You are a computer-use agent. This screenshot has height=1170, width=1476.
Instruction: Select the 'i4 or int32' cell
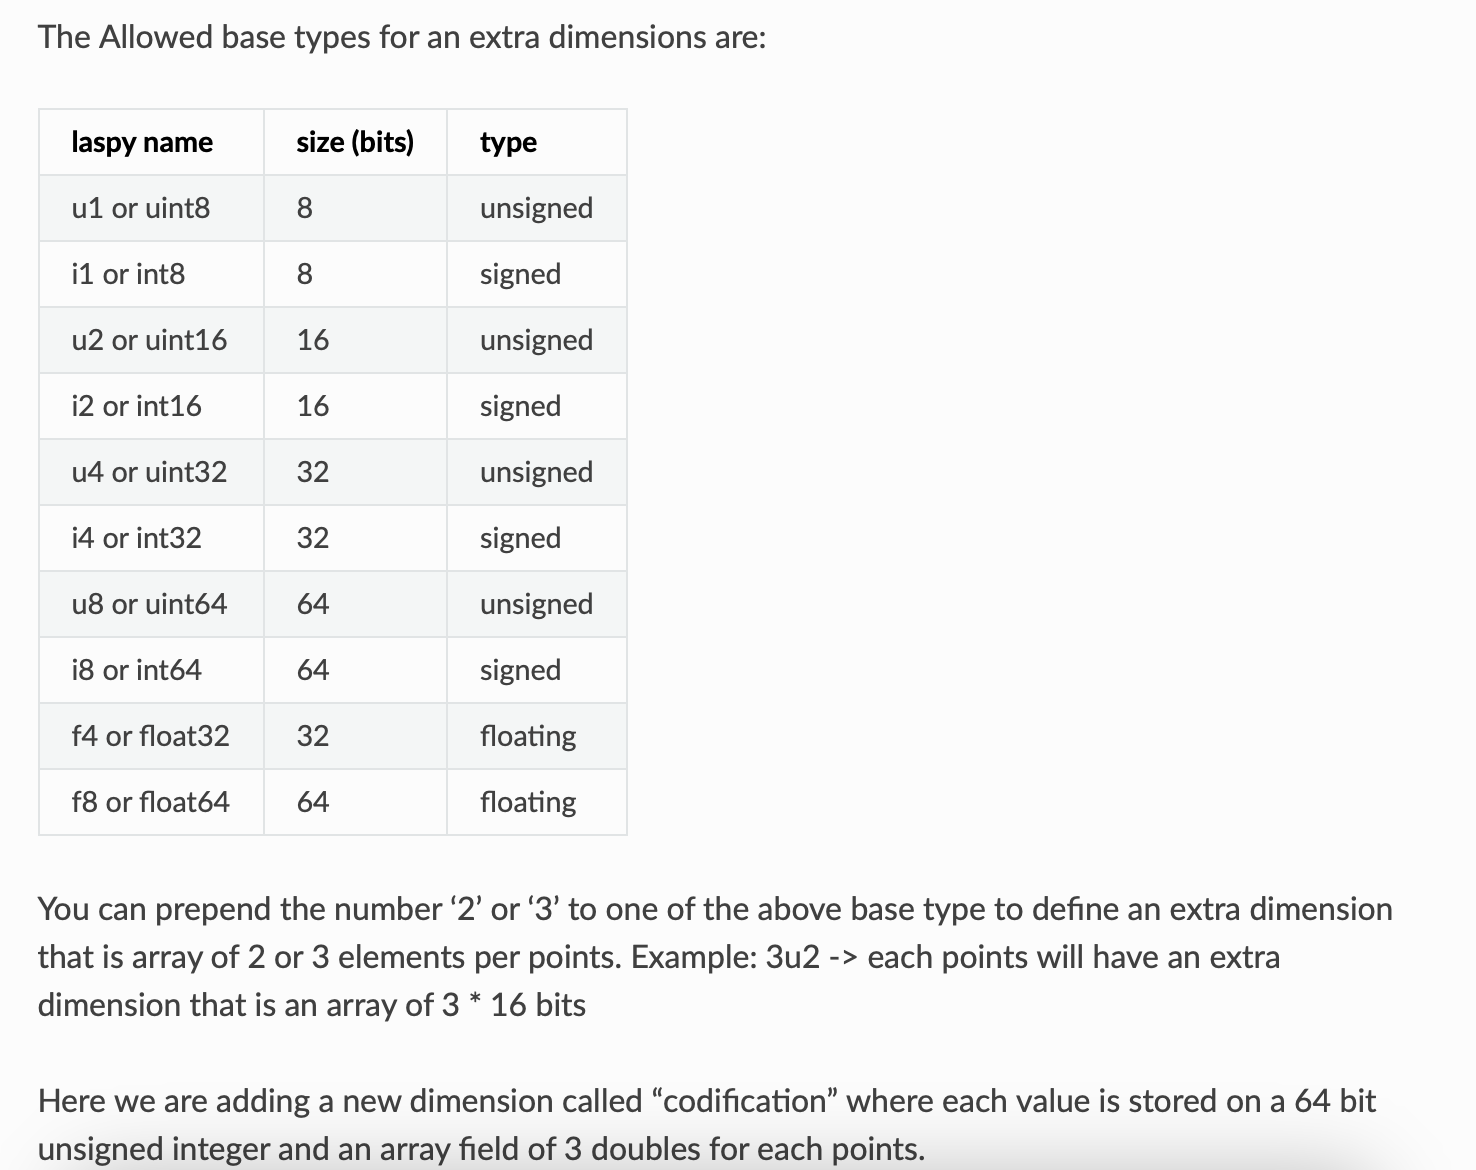pos(136,538)
